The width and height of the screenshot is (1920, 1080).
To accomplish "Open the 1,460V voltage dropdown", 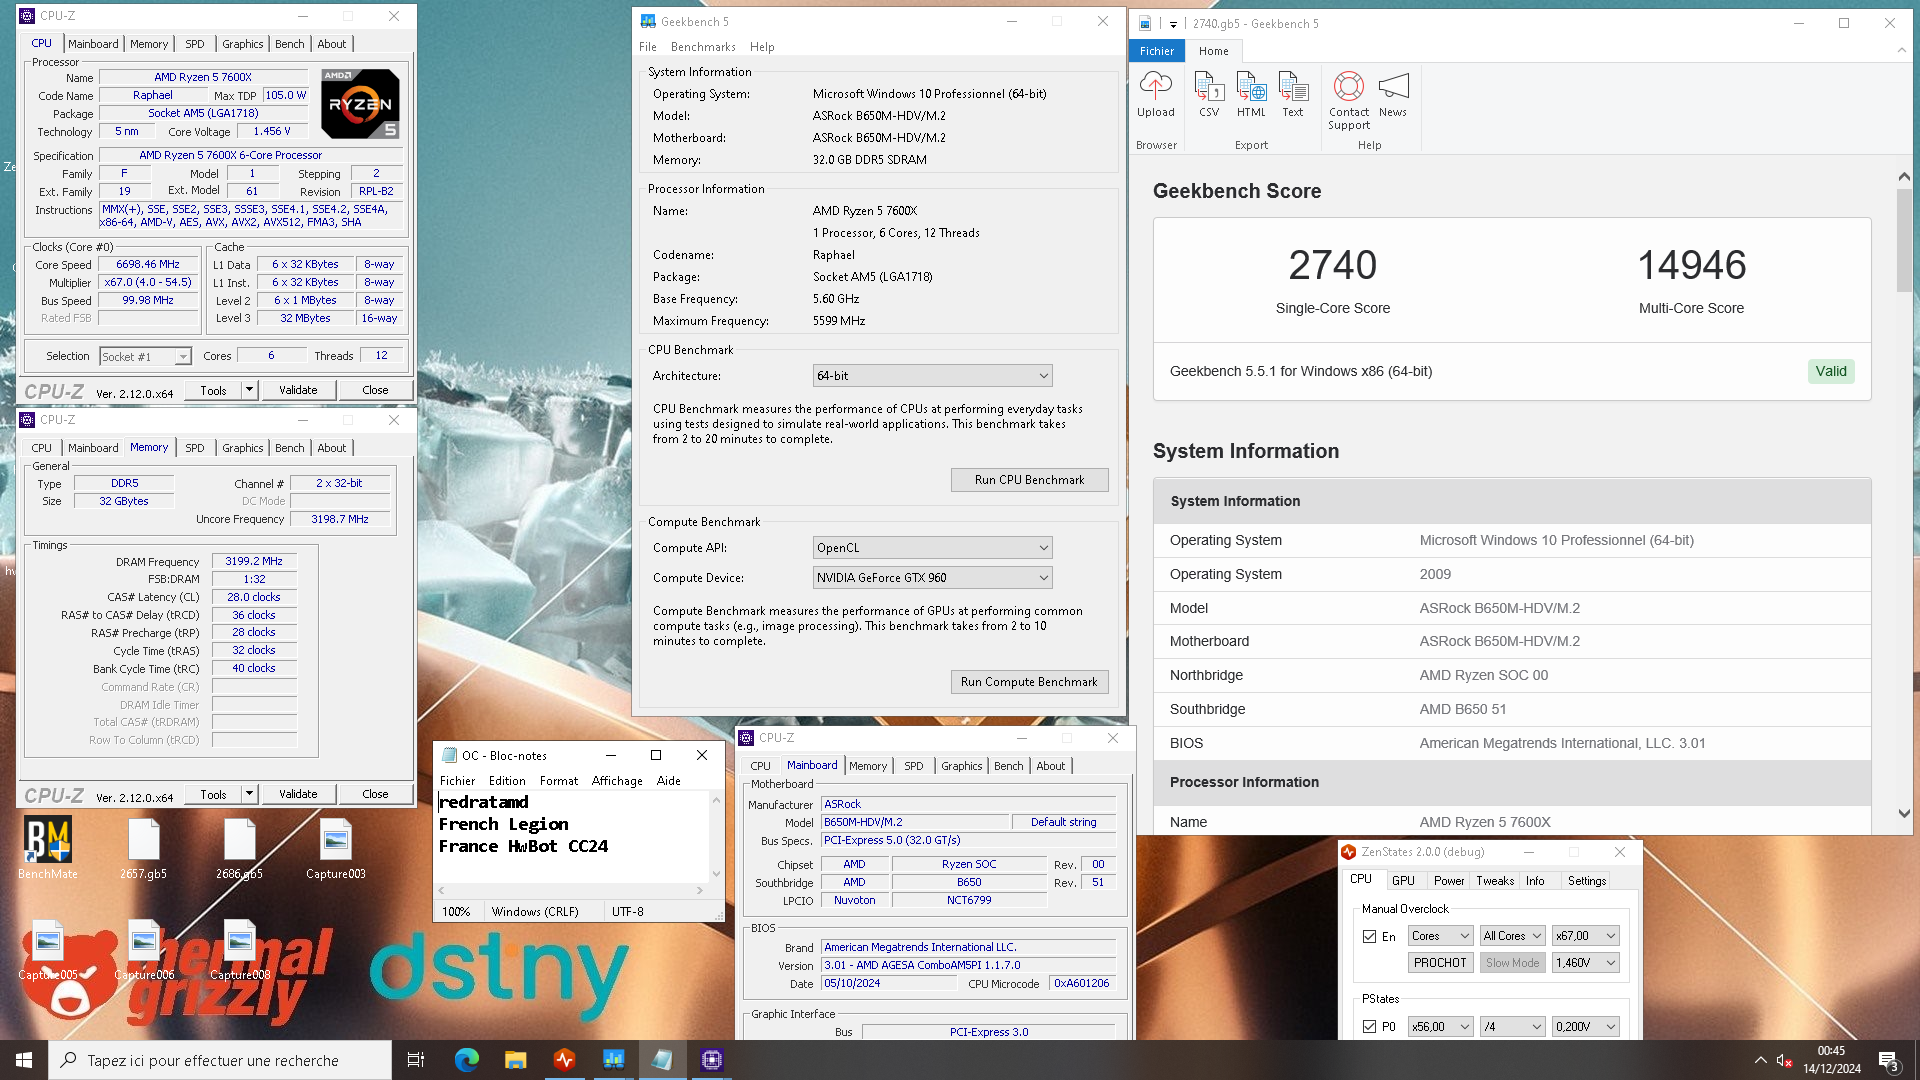I will point(1585,963).
